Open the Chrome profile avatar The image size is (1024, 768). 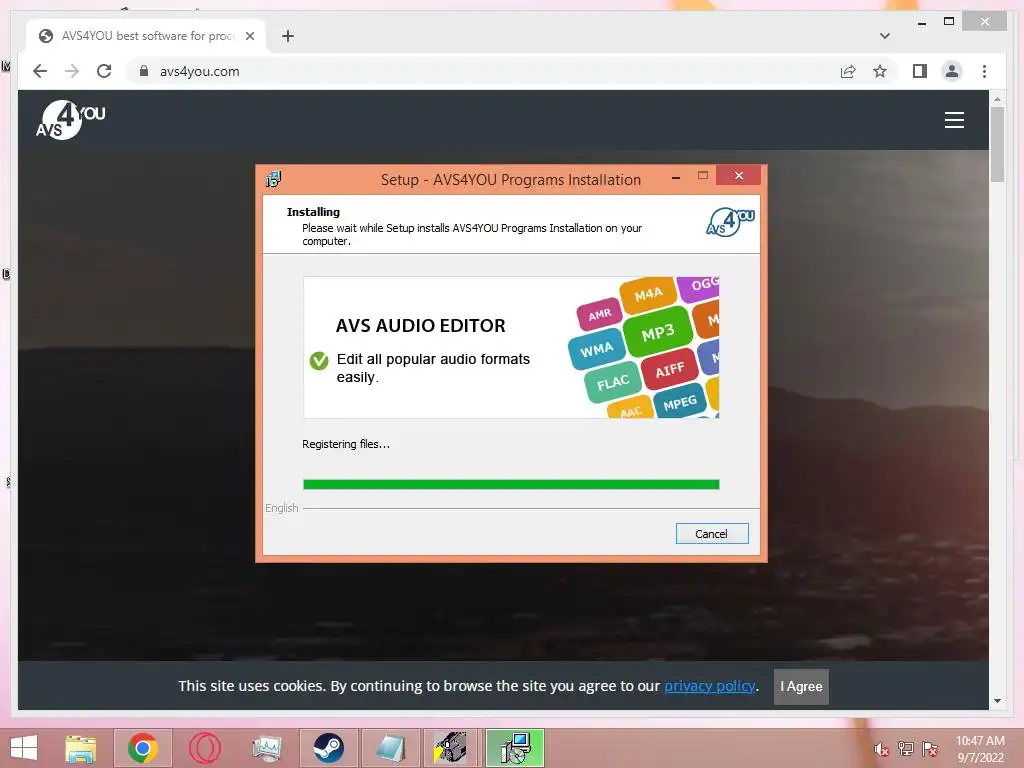[x=952, y=71]
